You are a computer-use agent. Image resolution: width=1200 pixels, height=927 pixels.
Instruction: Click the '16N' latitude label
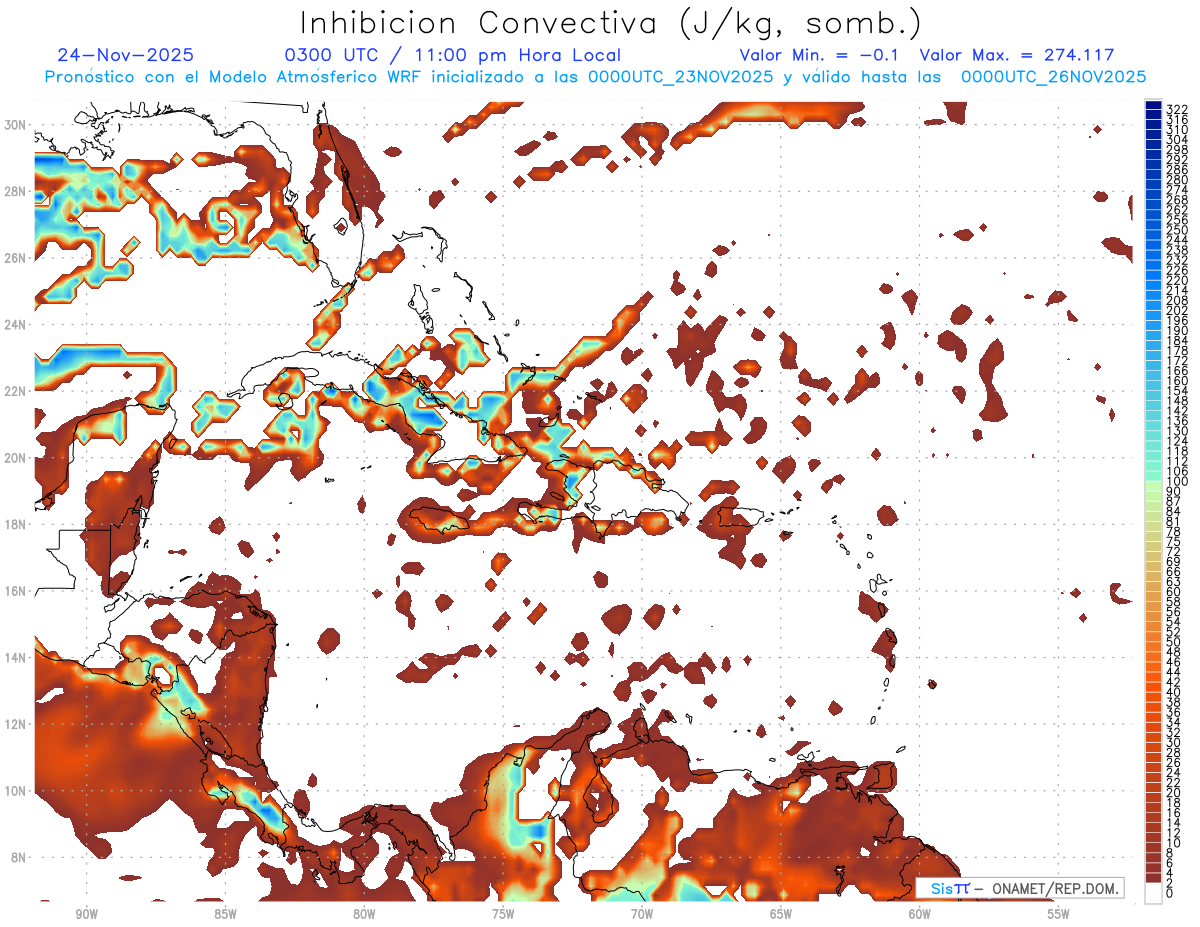click(x=16, y=591)
